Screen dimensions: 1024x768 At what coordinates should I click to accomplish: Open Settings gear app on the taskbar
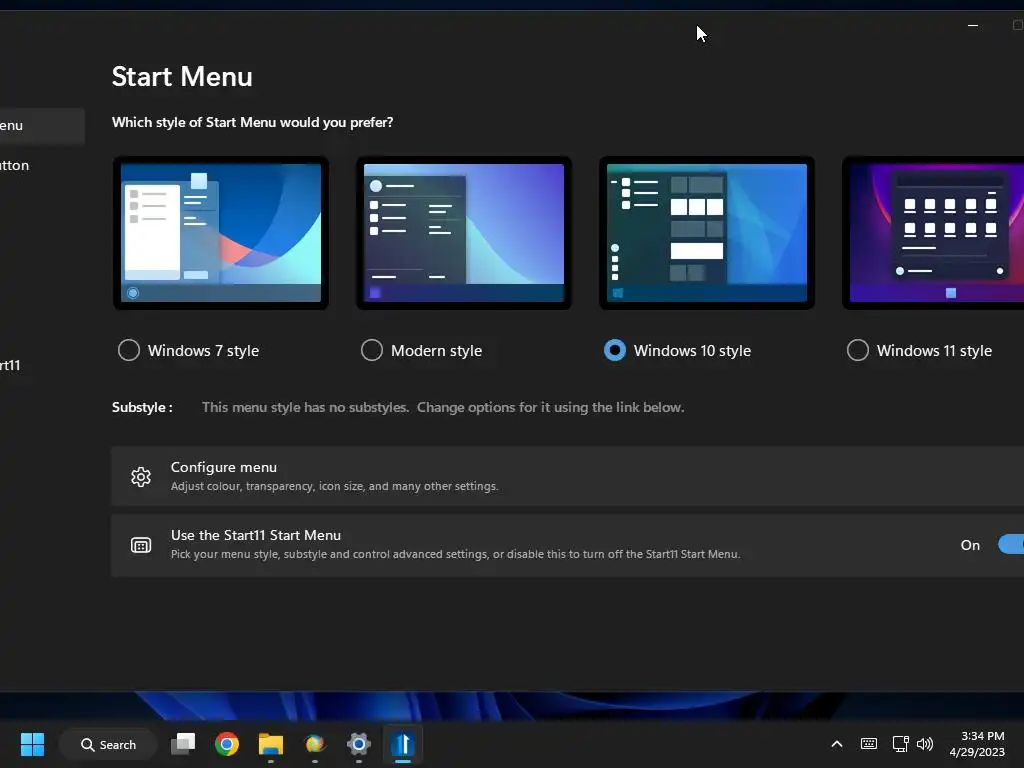[x=359, y=744]
